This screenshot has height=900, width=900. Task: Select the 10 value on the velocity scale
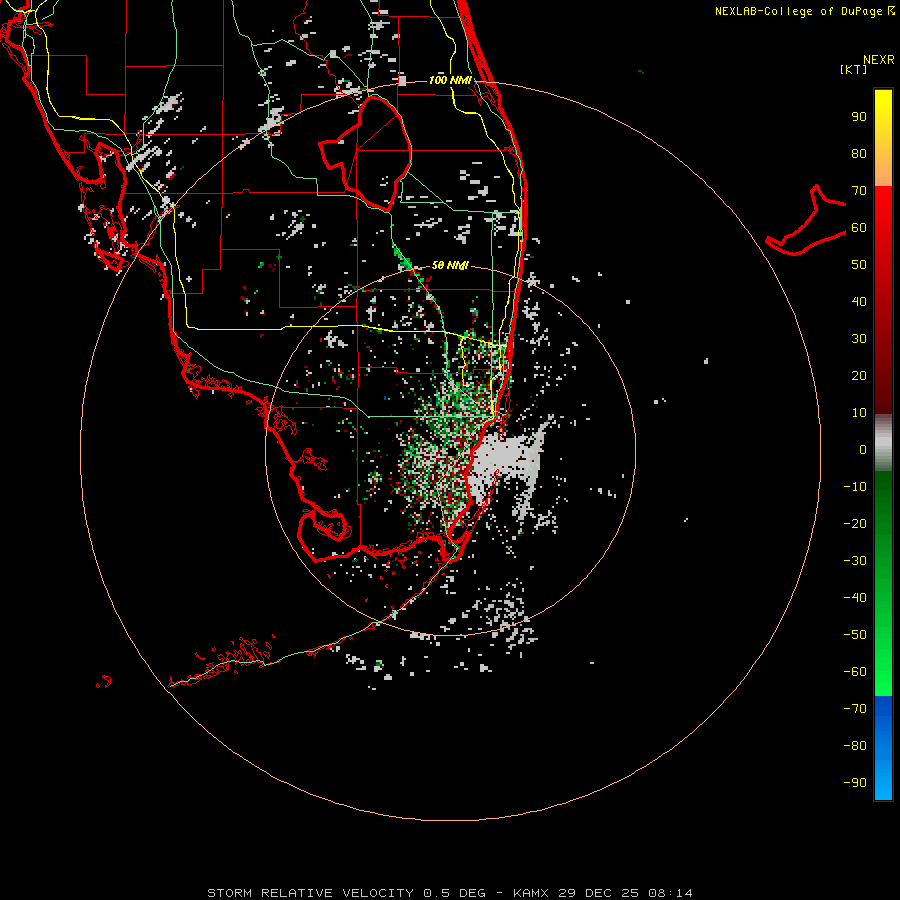[859, 413]
